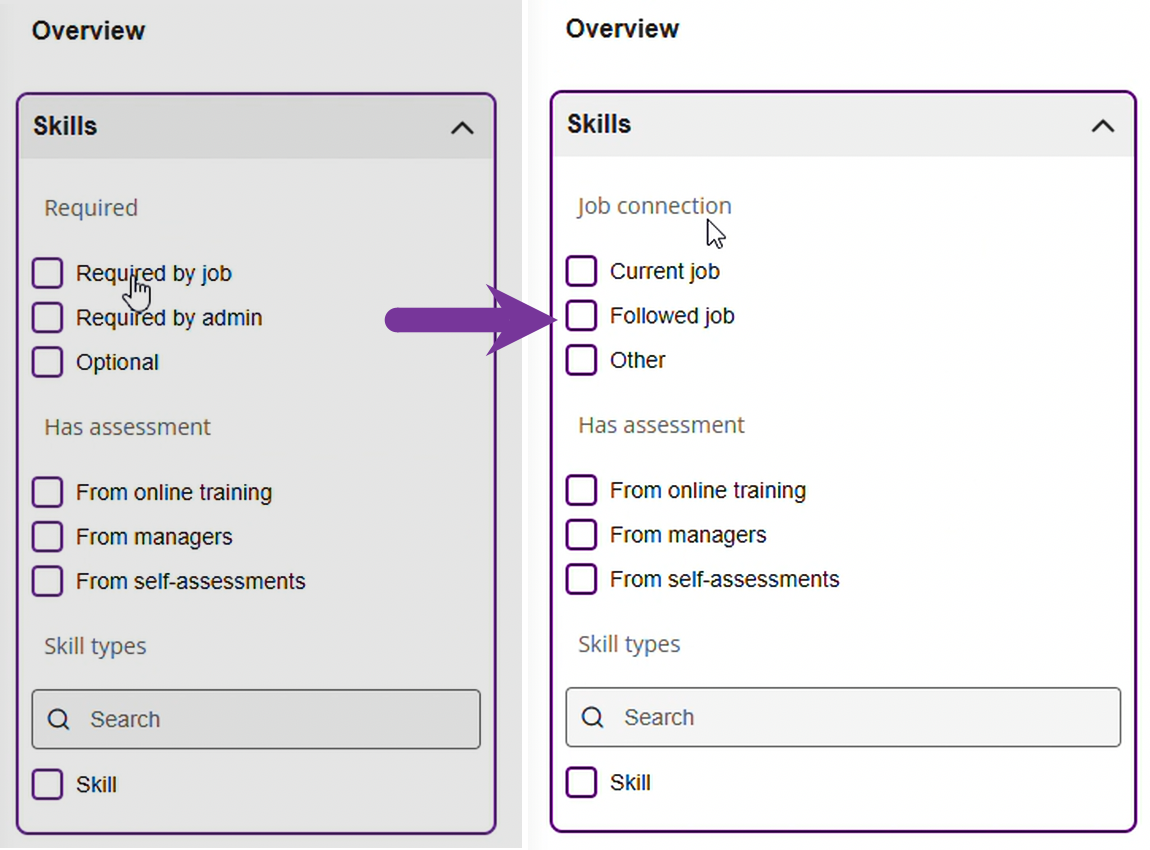Viewport: 1150px width, 850px height.
Task: Enable the Required by admin checkbox
Action: (47, 318)
